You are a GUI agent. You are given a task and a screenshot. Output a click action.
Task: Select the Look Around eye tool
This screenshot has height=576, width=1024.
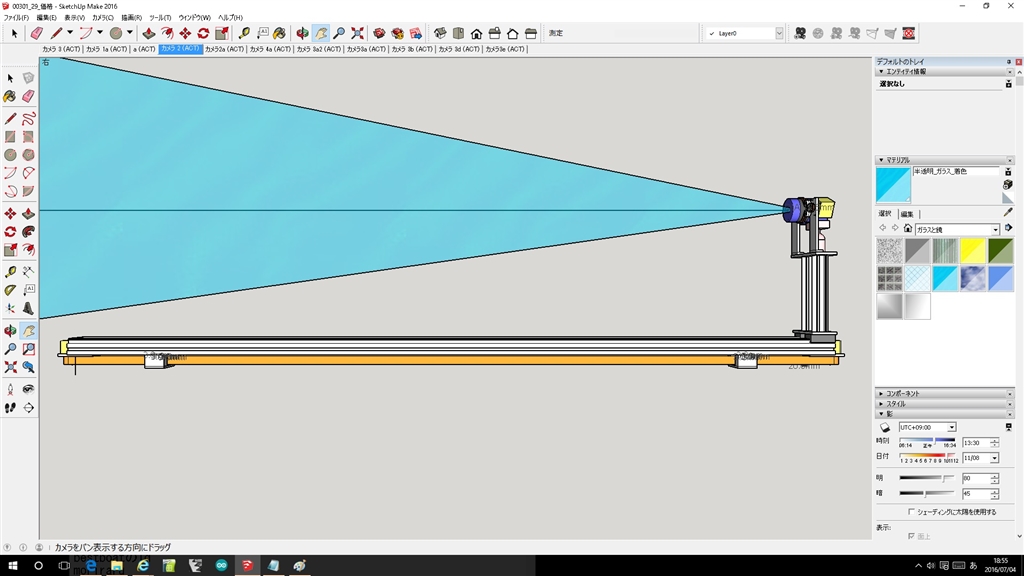tap(28, 390)
